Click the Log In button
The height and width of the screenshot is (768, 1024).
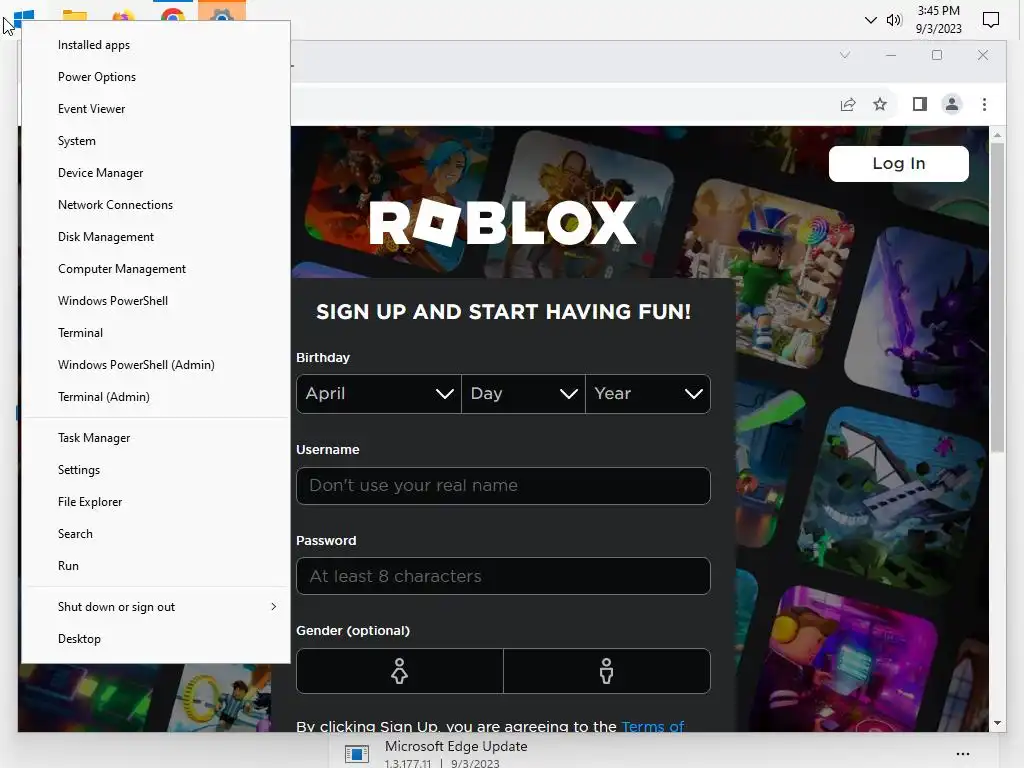pyautogui.click(x=899, y=164)
